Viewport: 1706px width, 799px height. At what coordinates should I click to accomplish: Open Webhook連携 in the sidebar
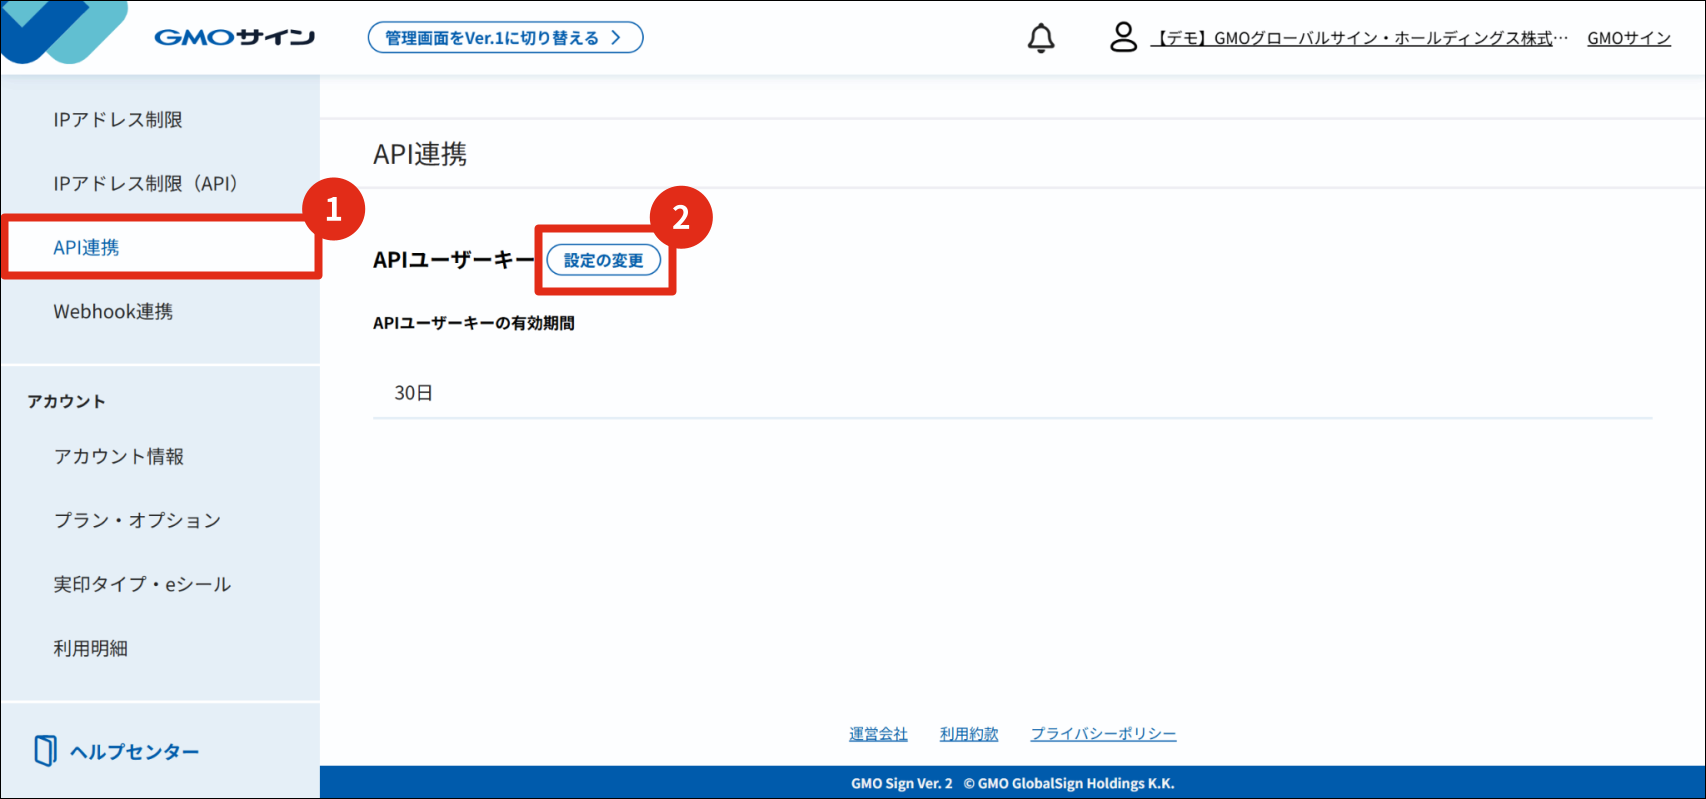113,312
